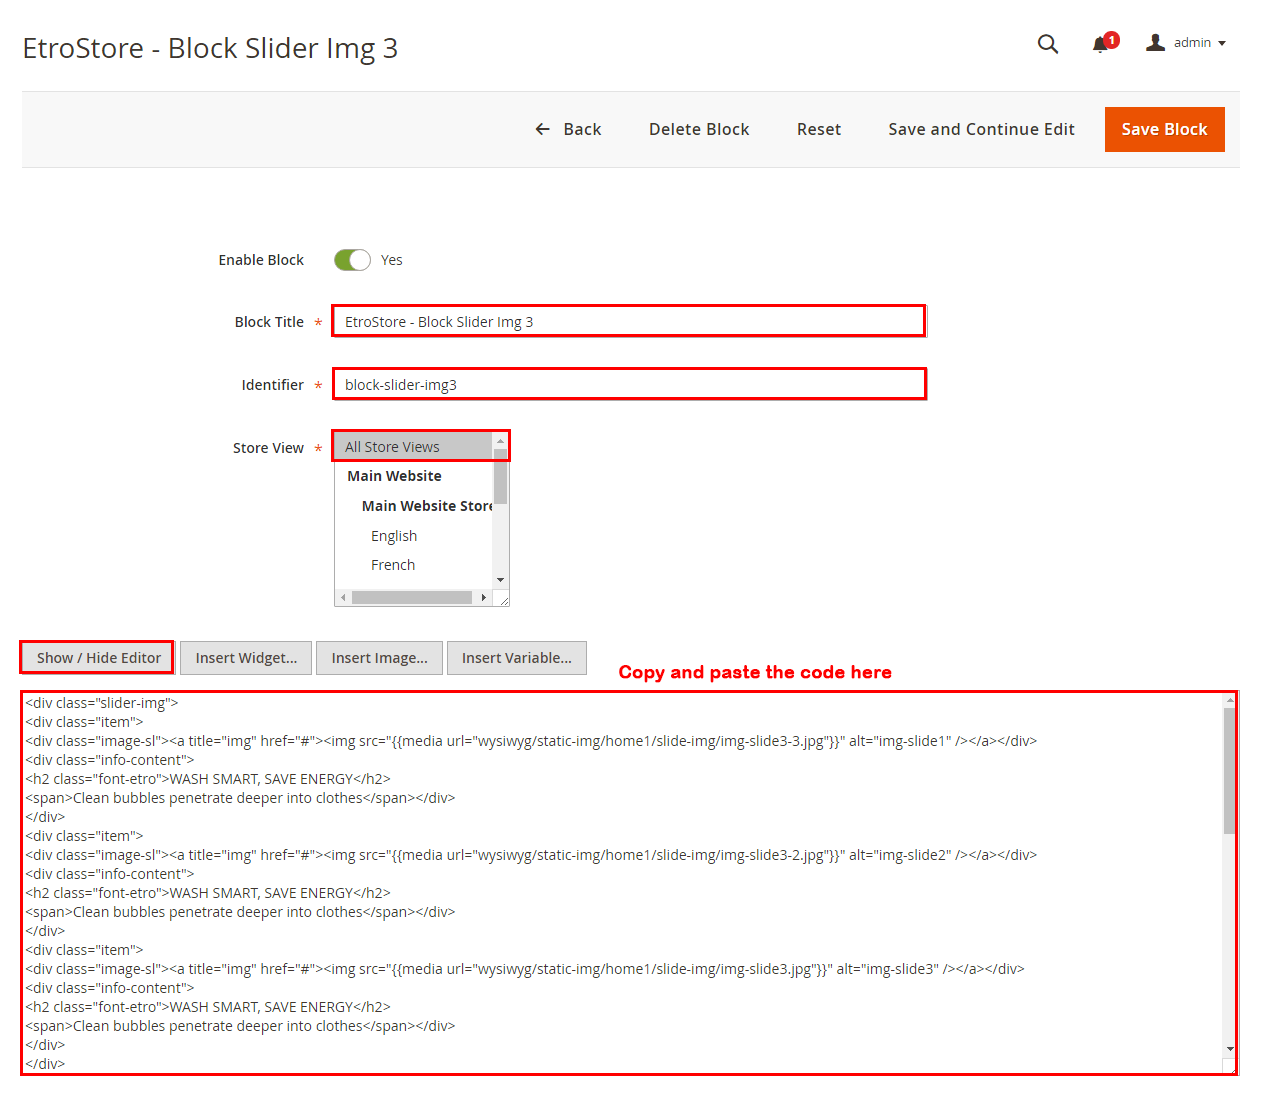Screen dimensions: 1270x1119
Task: Select French store view
Action: click(393, 565)
